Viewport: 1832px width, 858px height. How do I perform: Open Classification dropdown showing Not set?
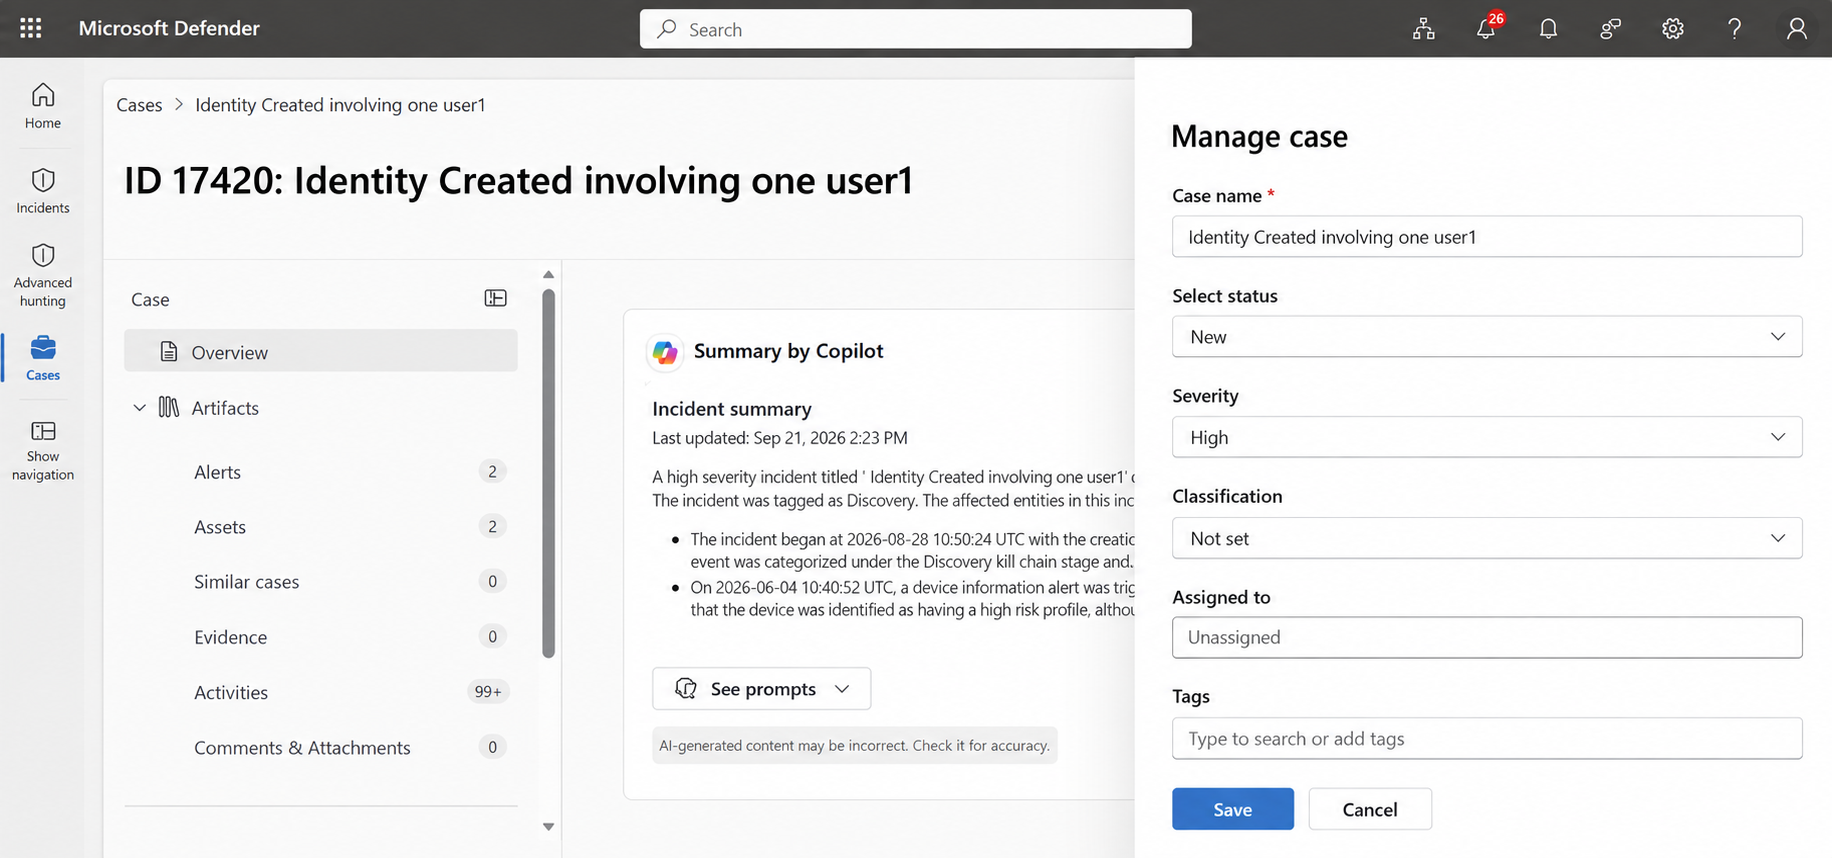1487,538
